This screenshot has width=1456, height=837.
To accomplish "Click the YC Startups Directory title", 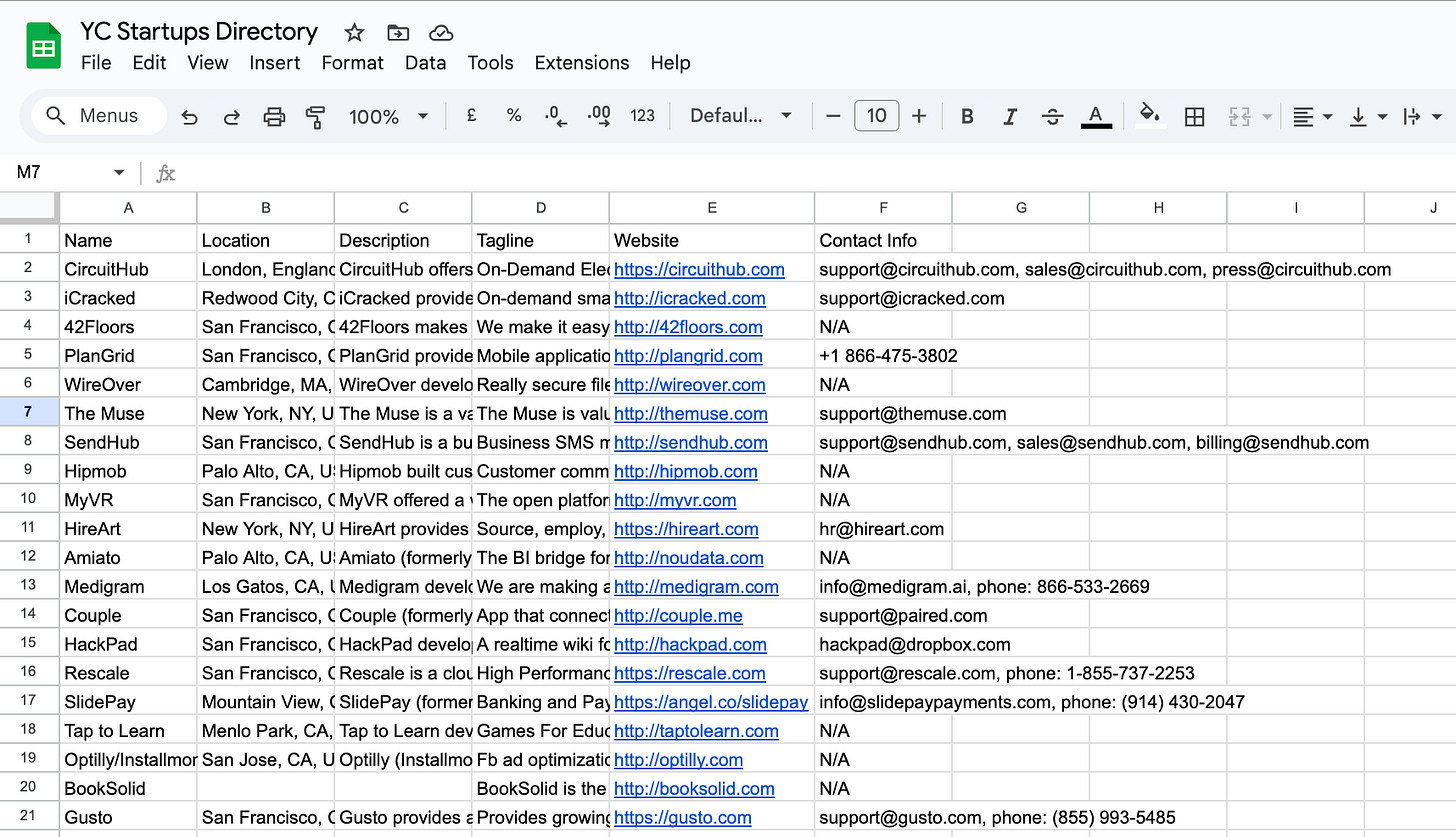I will point(199,32).
